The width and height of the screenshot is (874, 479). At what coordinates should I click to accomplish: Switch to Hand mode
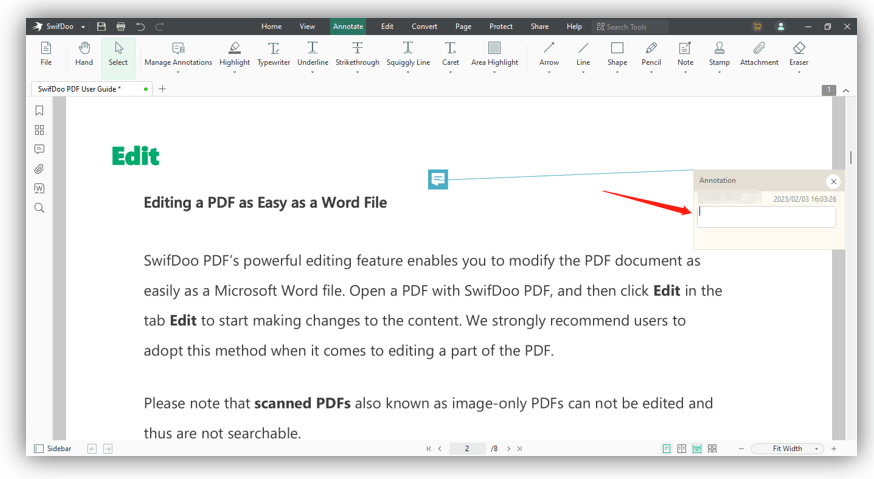coord(84,54)
